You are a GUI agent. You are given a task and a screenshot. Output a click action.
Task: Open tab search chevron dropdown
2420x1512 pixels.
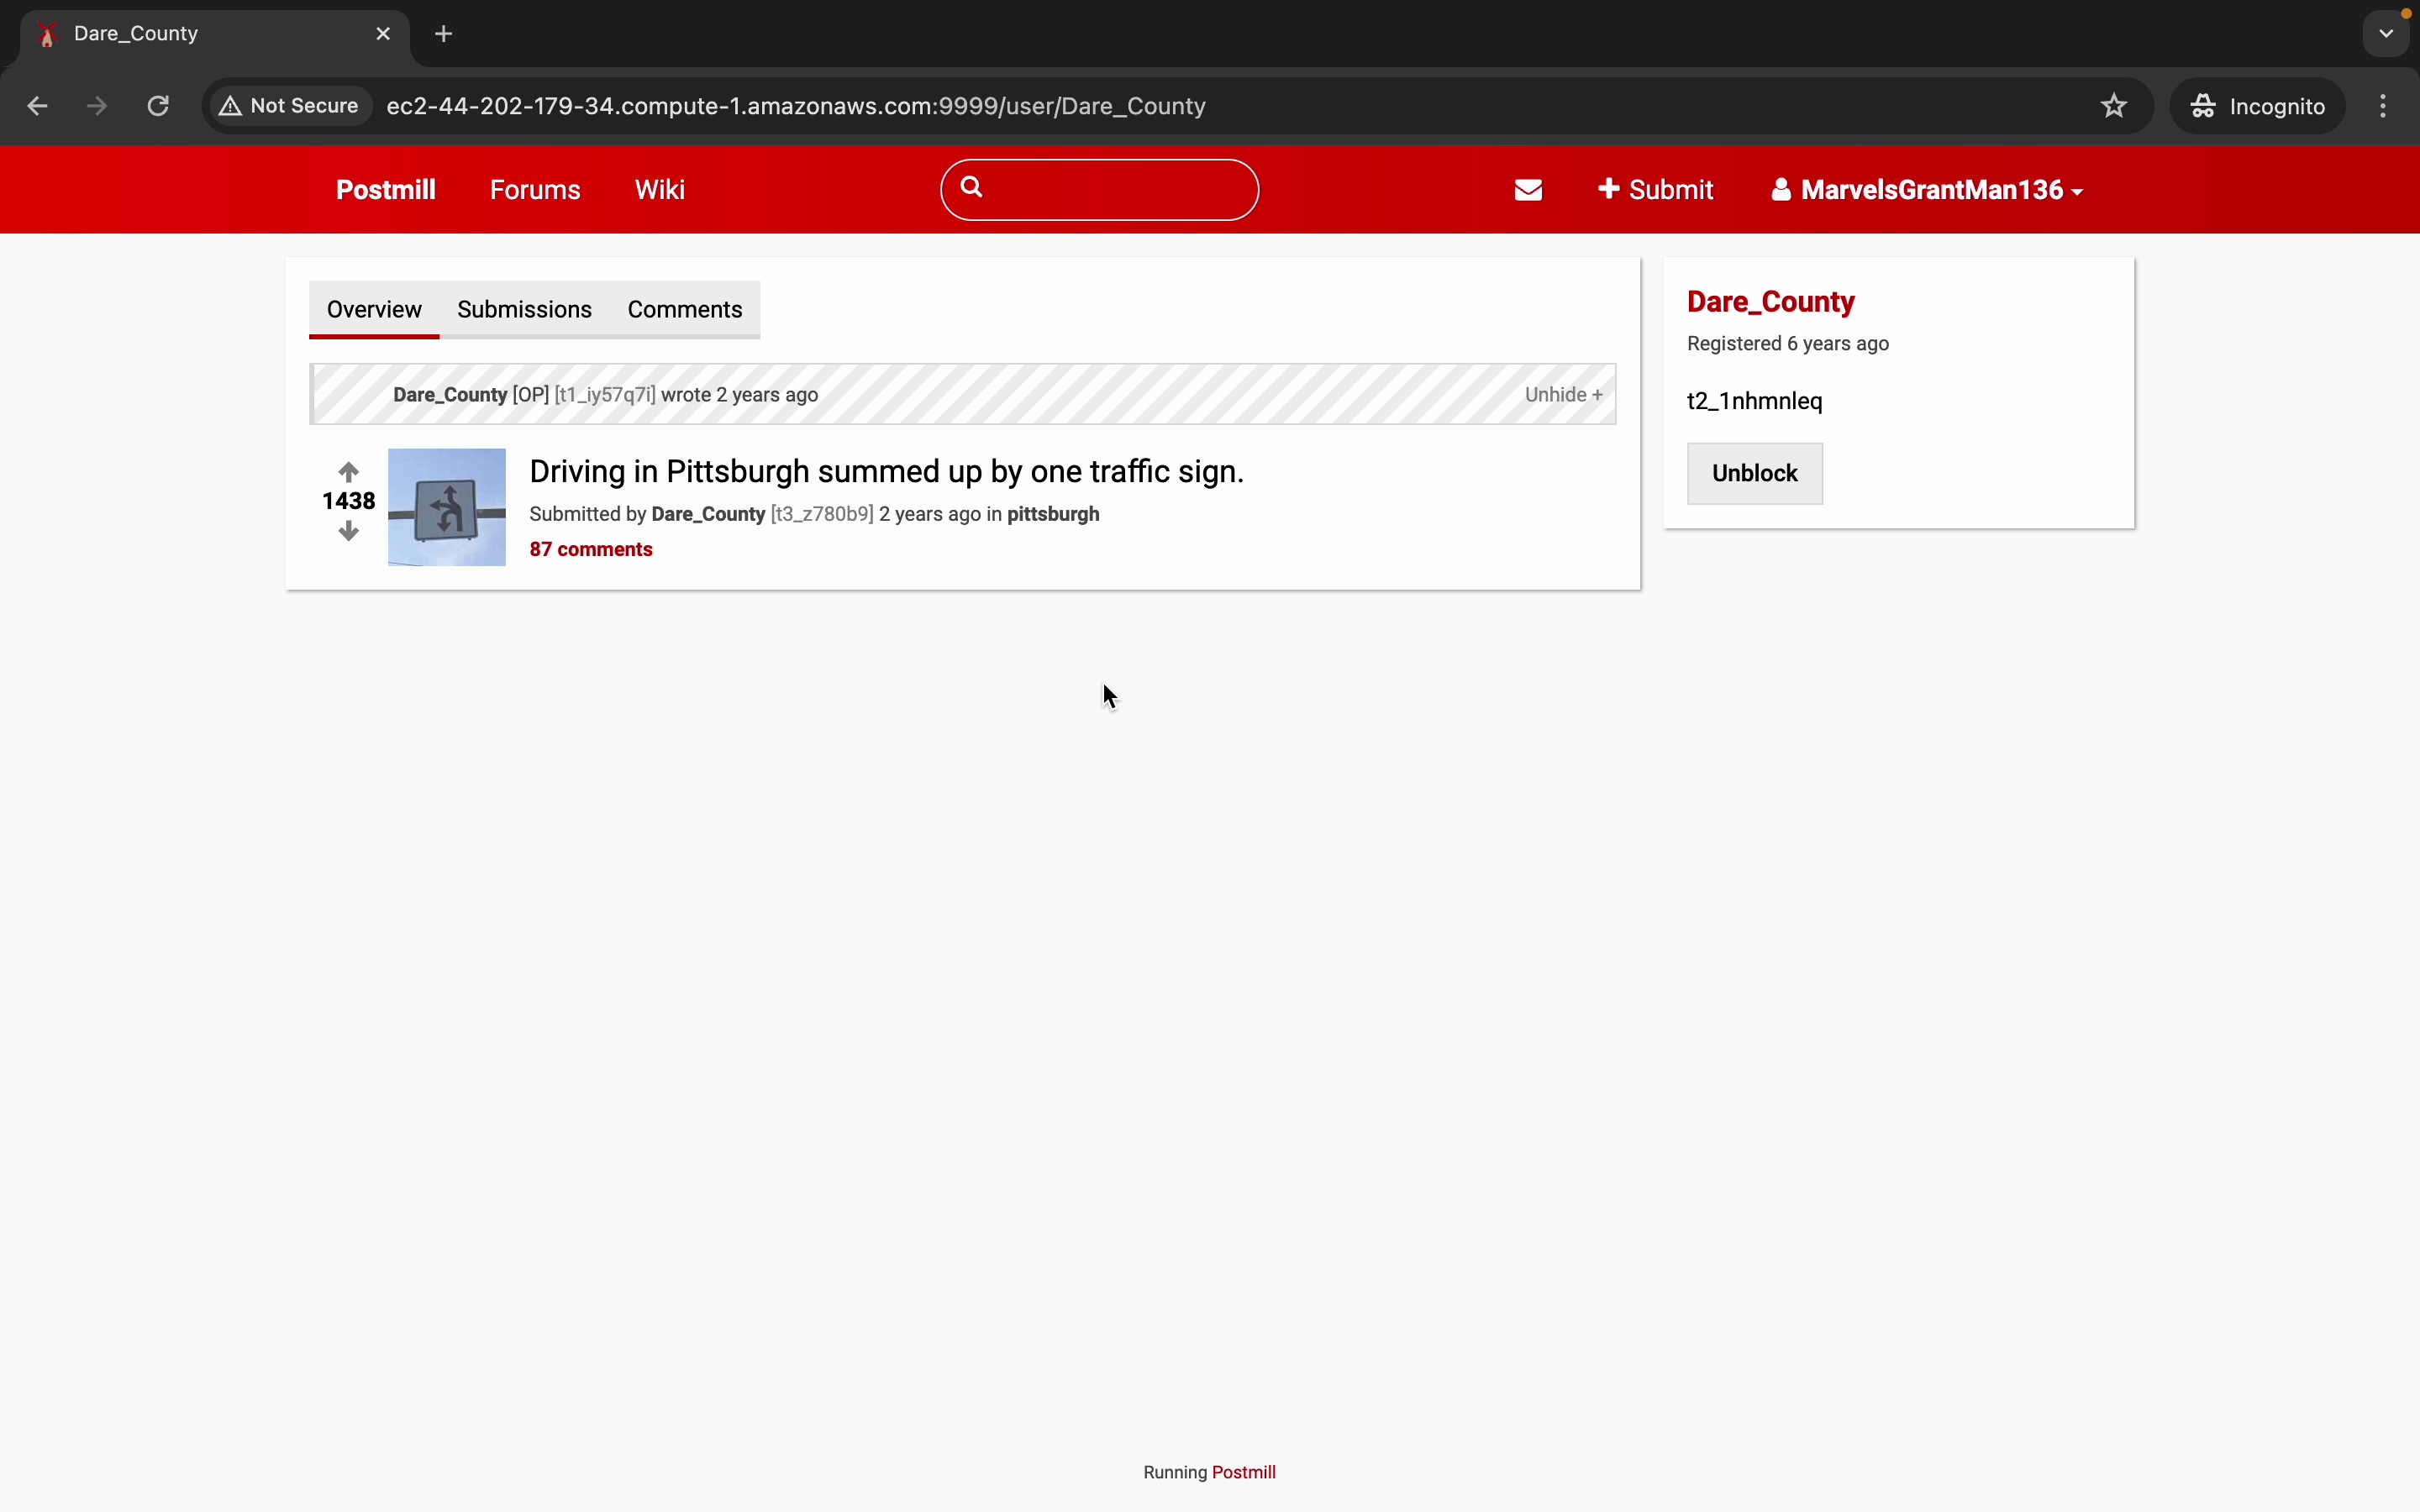coord(2386,34)
